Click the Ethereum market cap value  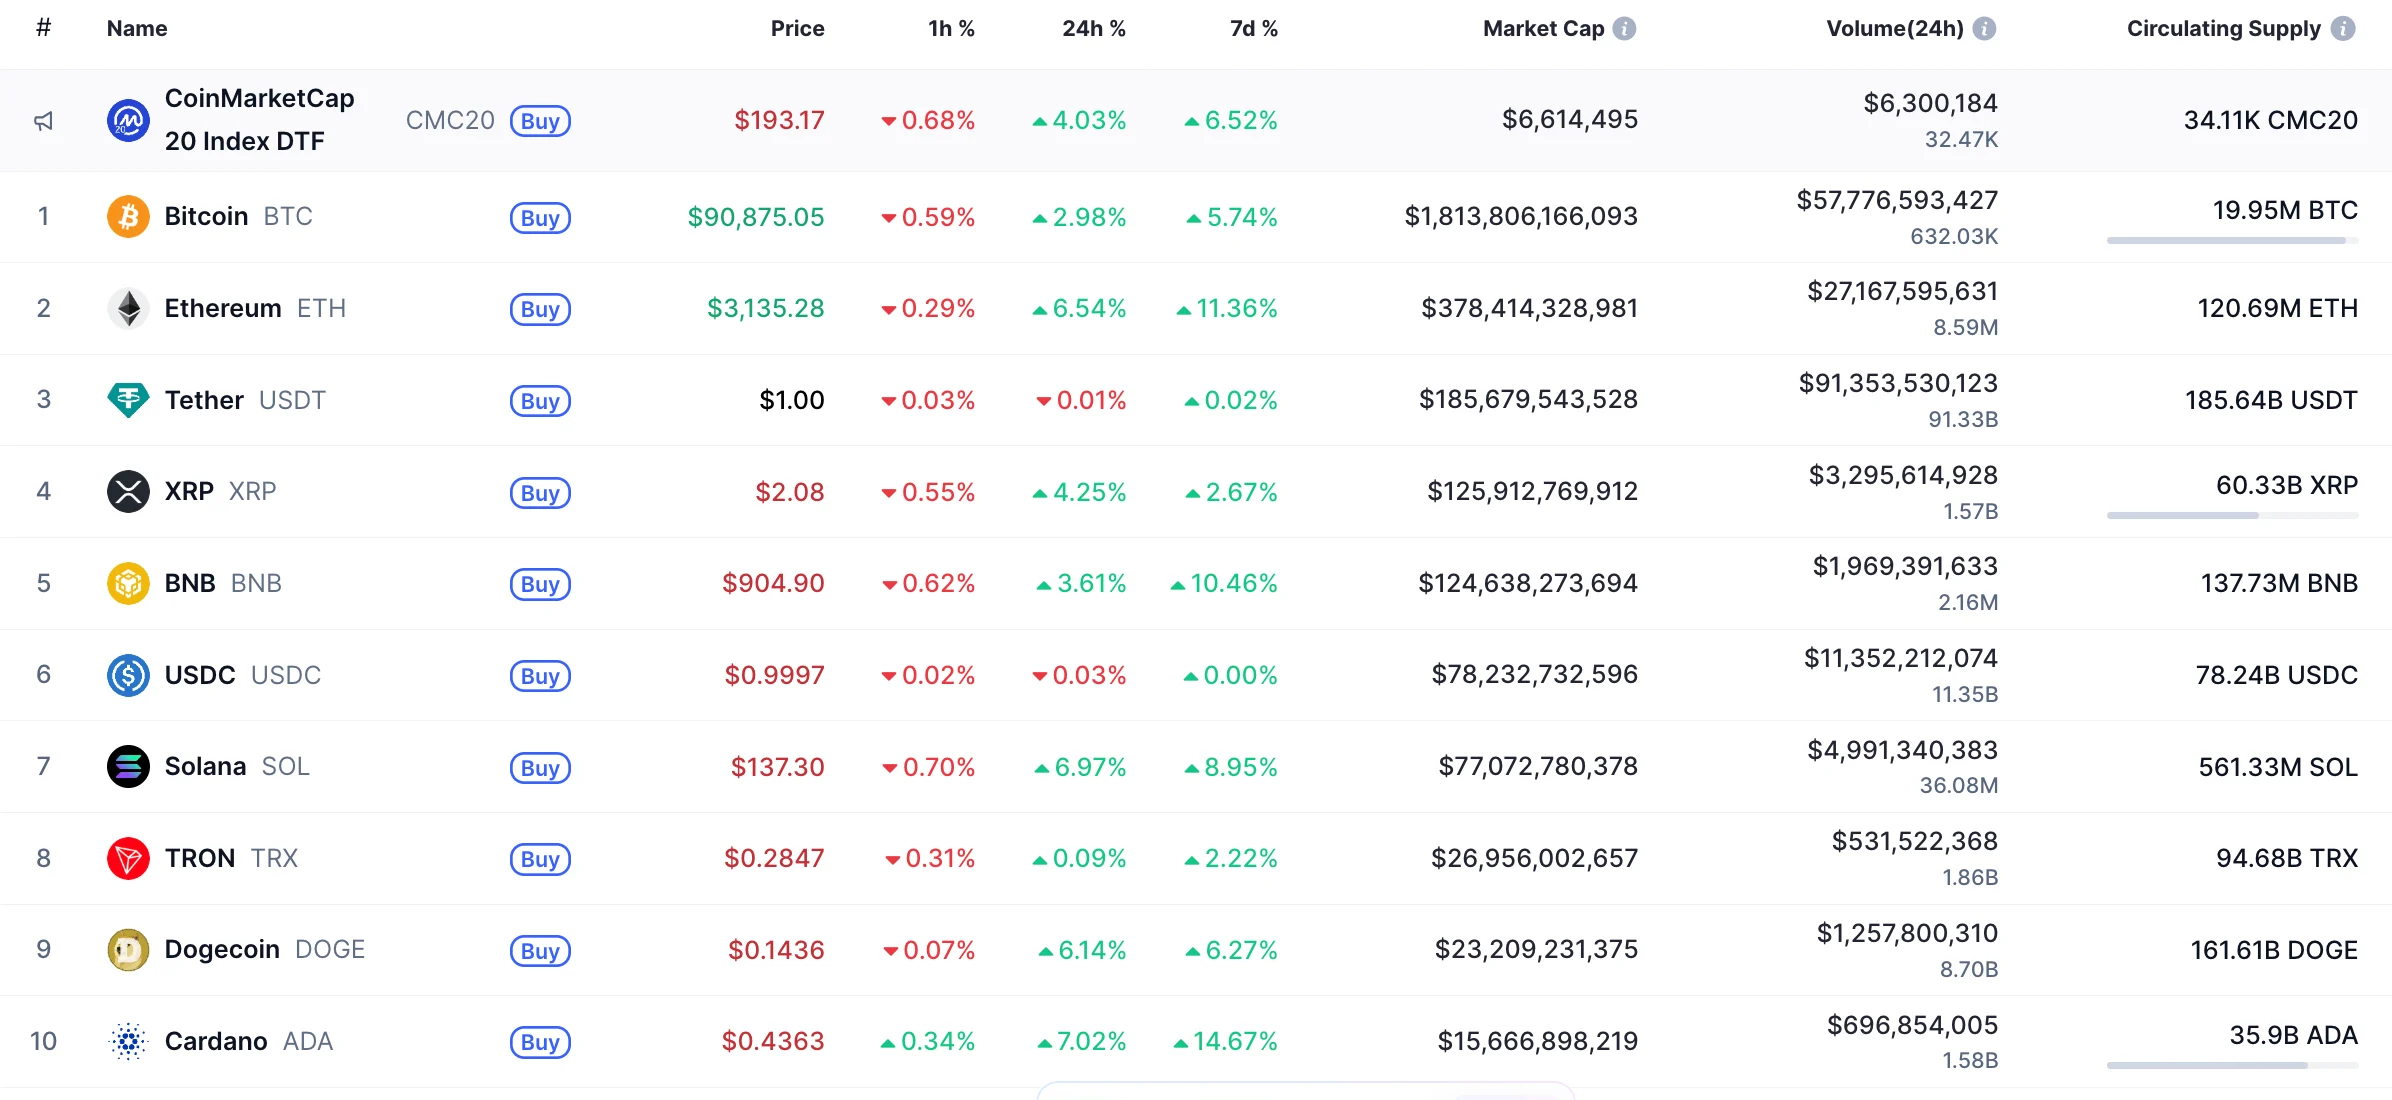pos(1529,308)
